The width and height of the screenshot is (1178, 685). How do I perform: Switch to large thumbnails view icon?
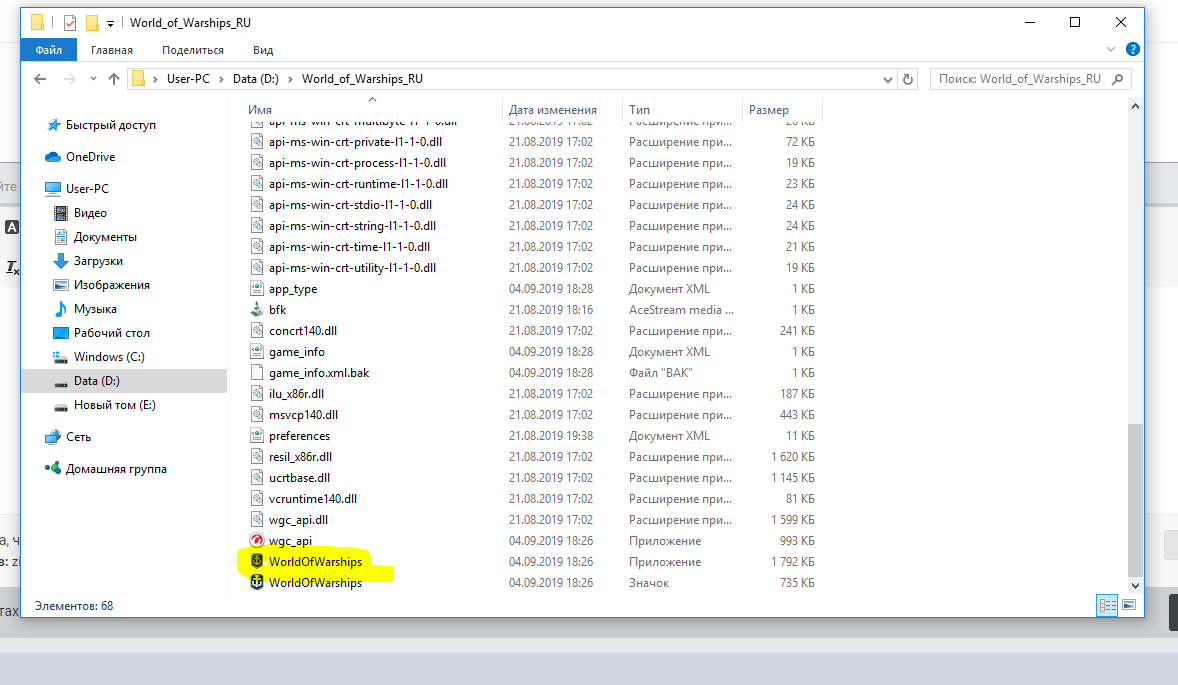1129,605
